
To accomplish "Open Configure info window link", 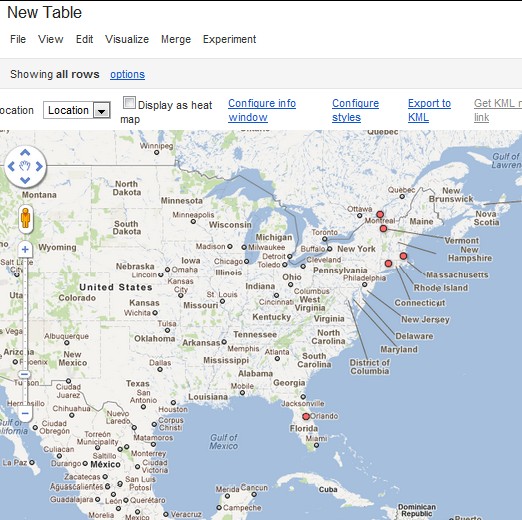I will coord(262,110).
